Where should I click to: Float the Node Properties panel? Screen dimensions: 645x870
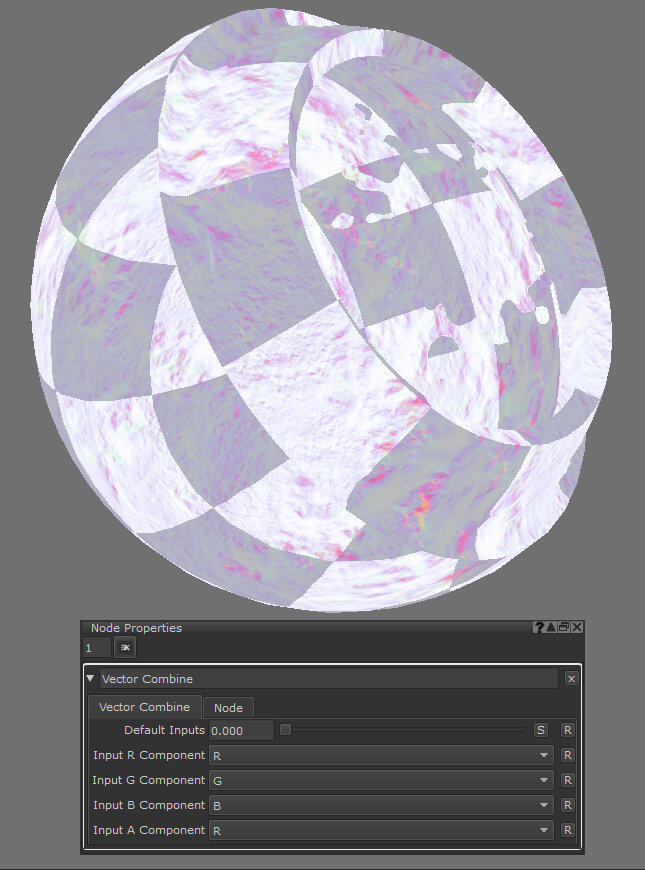pos(564,628)
